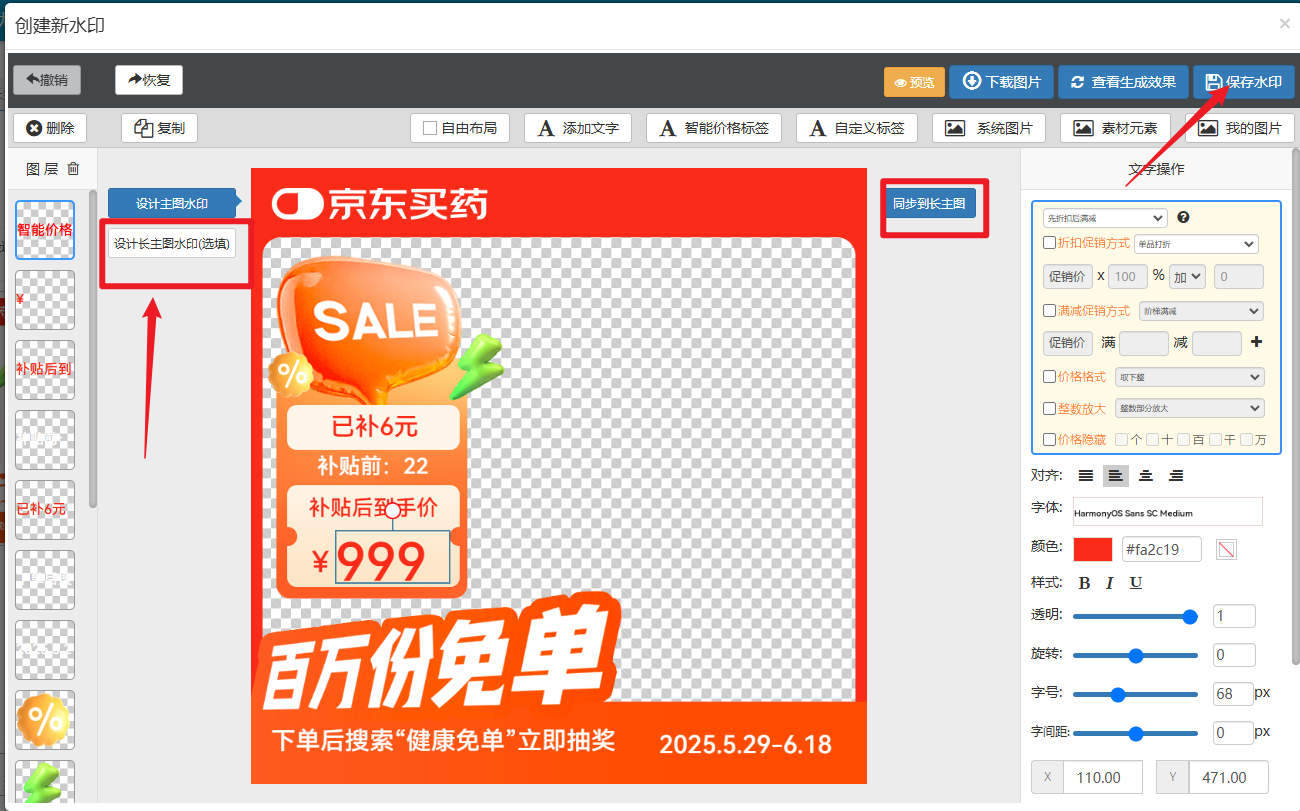Open 先折扣后满减 dropdown
1300x811 pixels.
pos(1105,217)
